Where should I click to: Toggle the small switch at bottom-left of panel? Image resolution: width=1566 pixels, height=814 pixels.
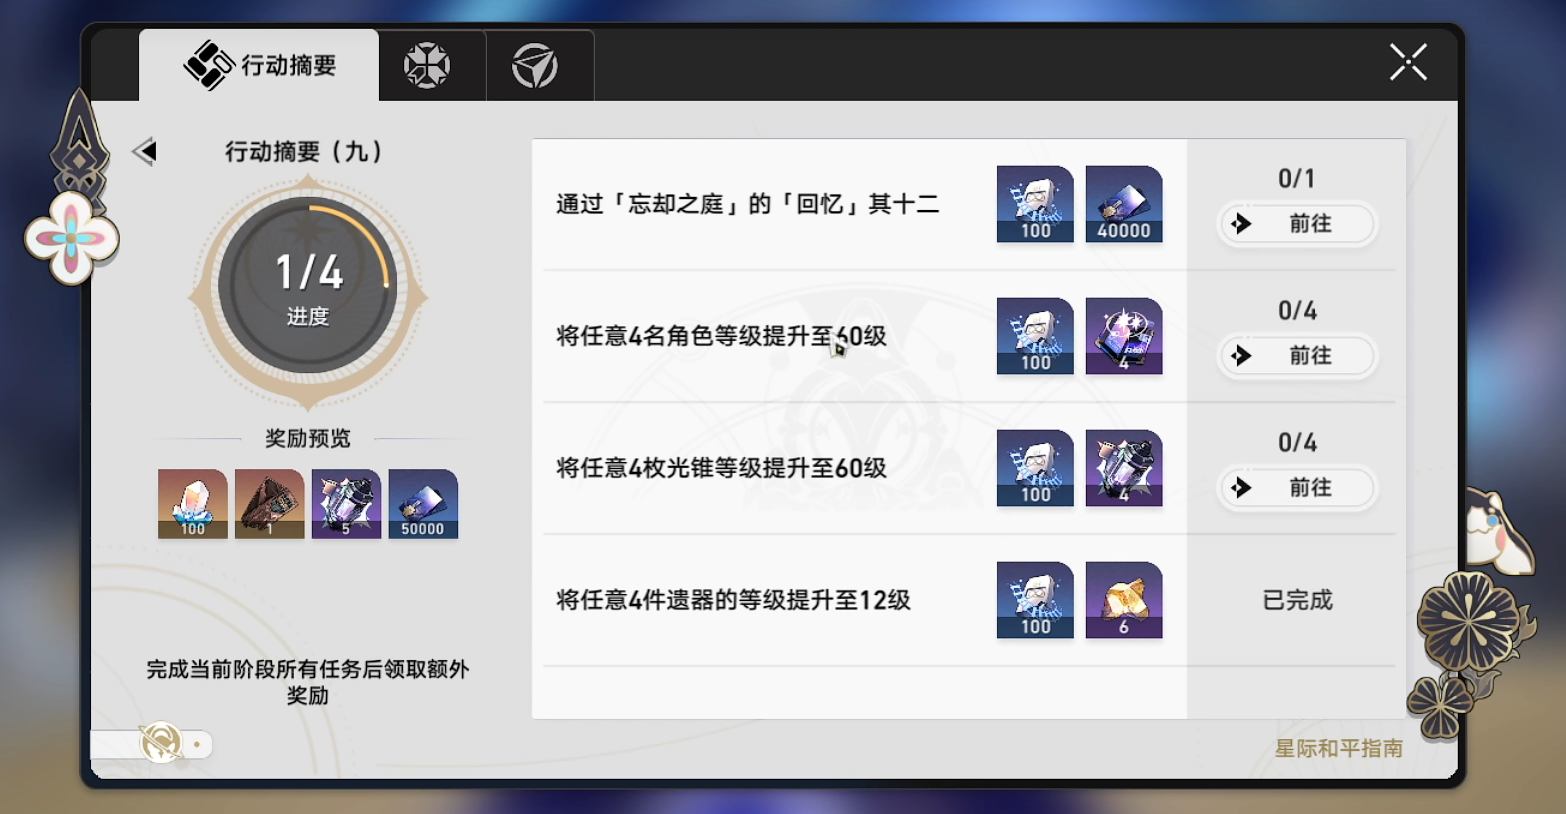153,744
